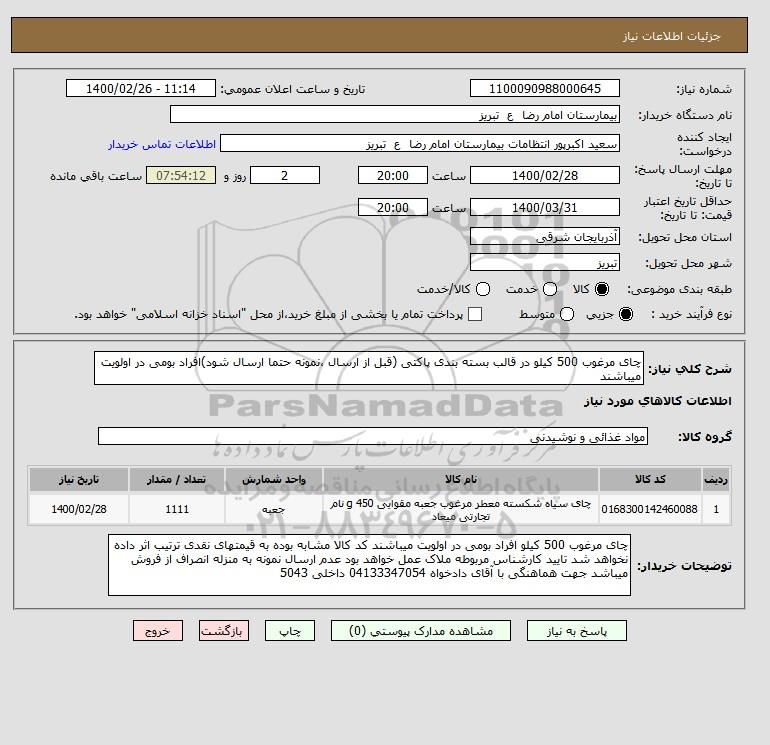Image resolution: width=770 pixels, height=745 pixels.
Task: Click the مشاهده مدارک پیوستی (0) button
Action: click(x=421, y=631)
